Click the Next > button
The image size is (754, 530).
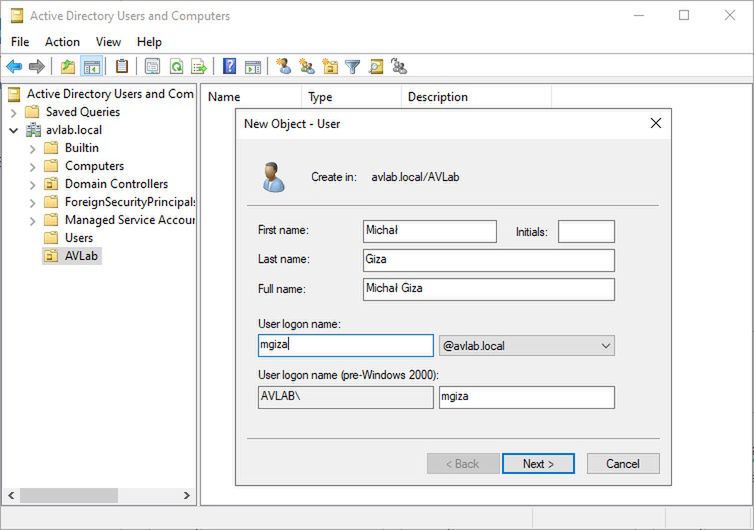[538, 464]
